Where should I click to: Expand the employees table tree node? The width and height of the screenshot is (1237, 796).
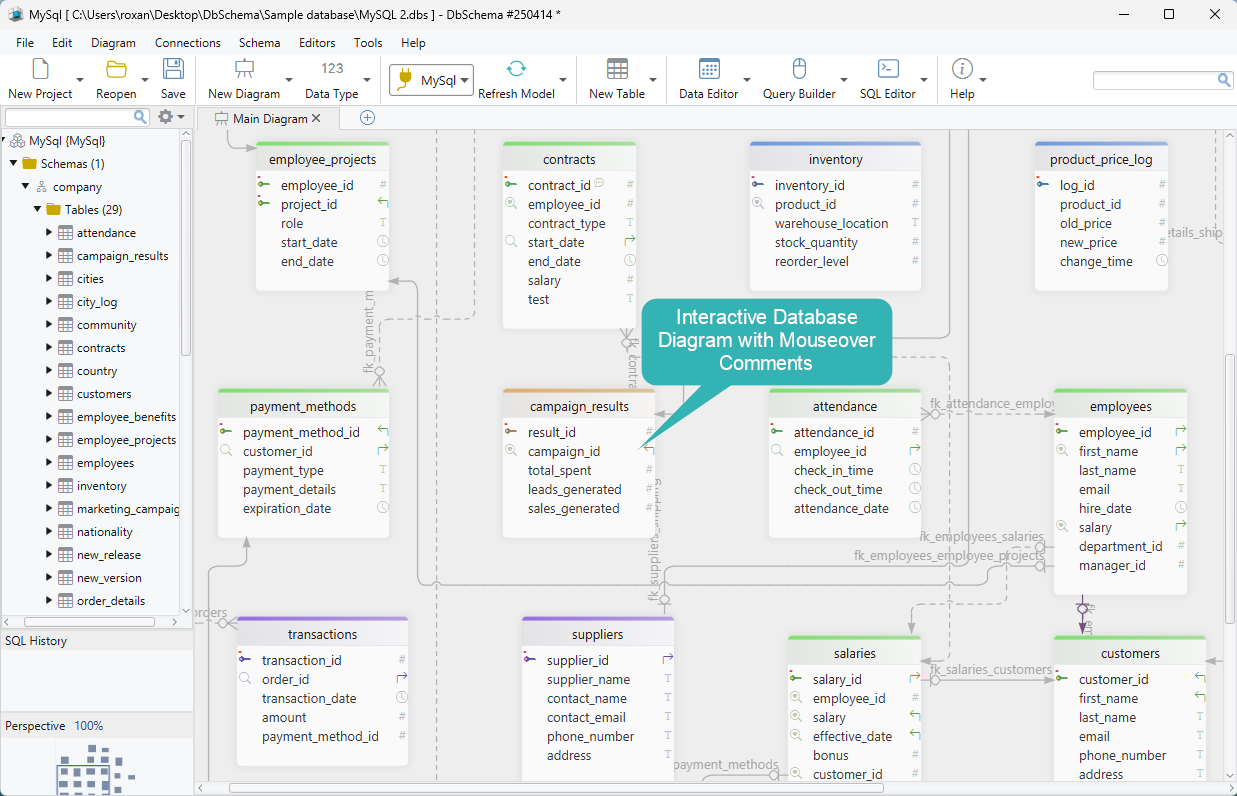pos(49,463)
